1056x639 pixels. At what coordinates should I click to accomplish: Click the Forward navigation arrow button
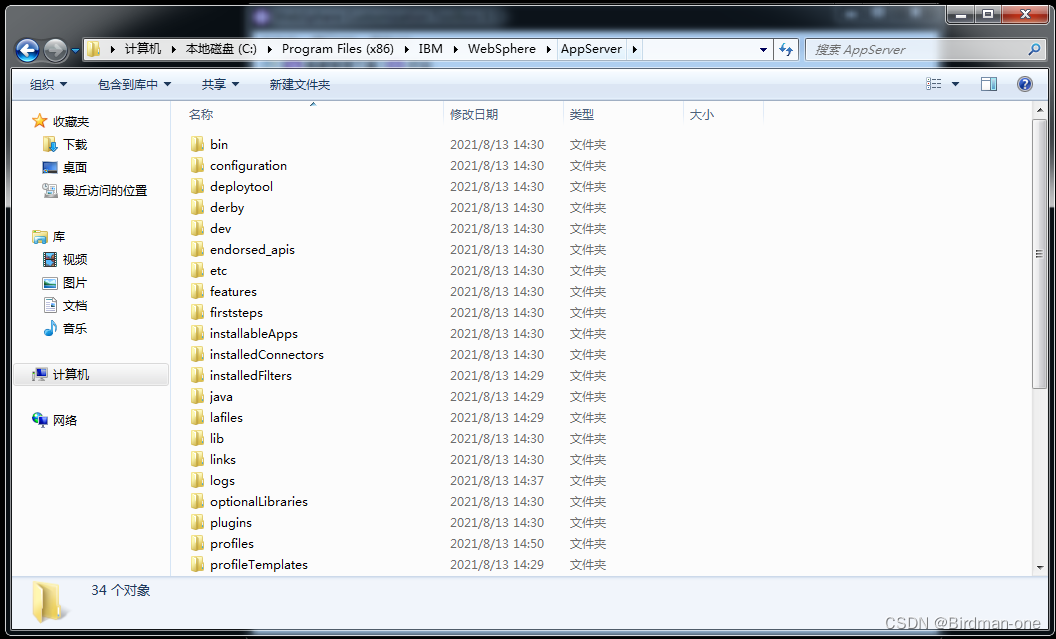55,49
